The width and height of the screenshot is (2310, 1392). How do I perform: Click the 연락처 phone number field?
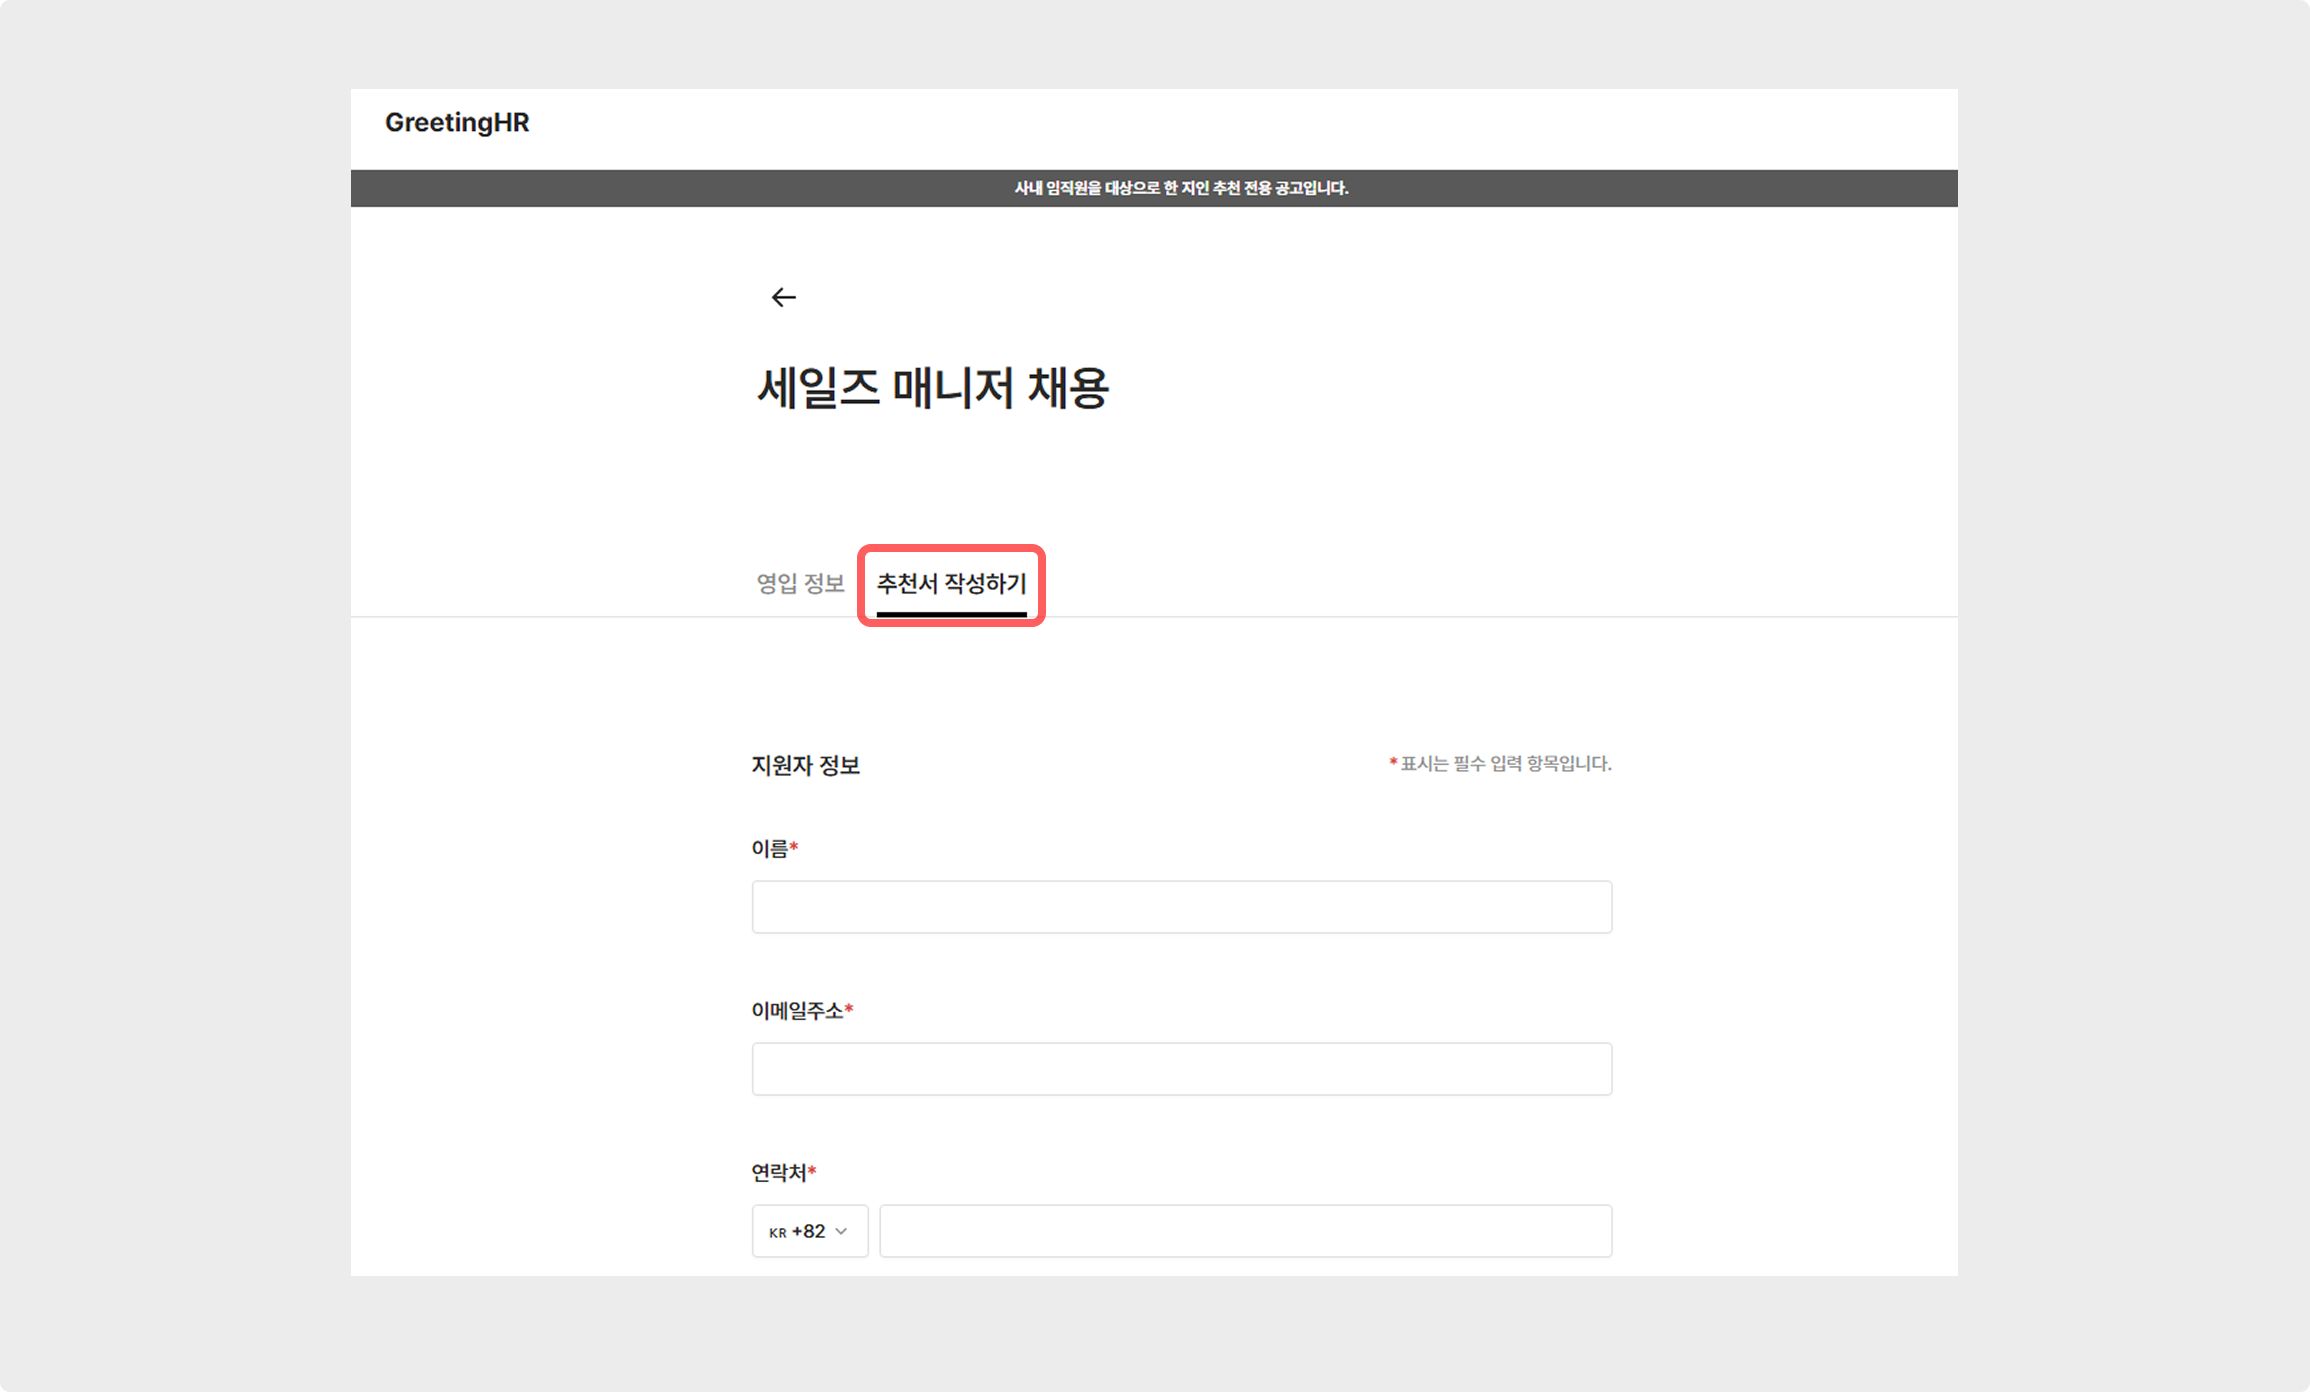1245,1231
